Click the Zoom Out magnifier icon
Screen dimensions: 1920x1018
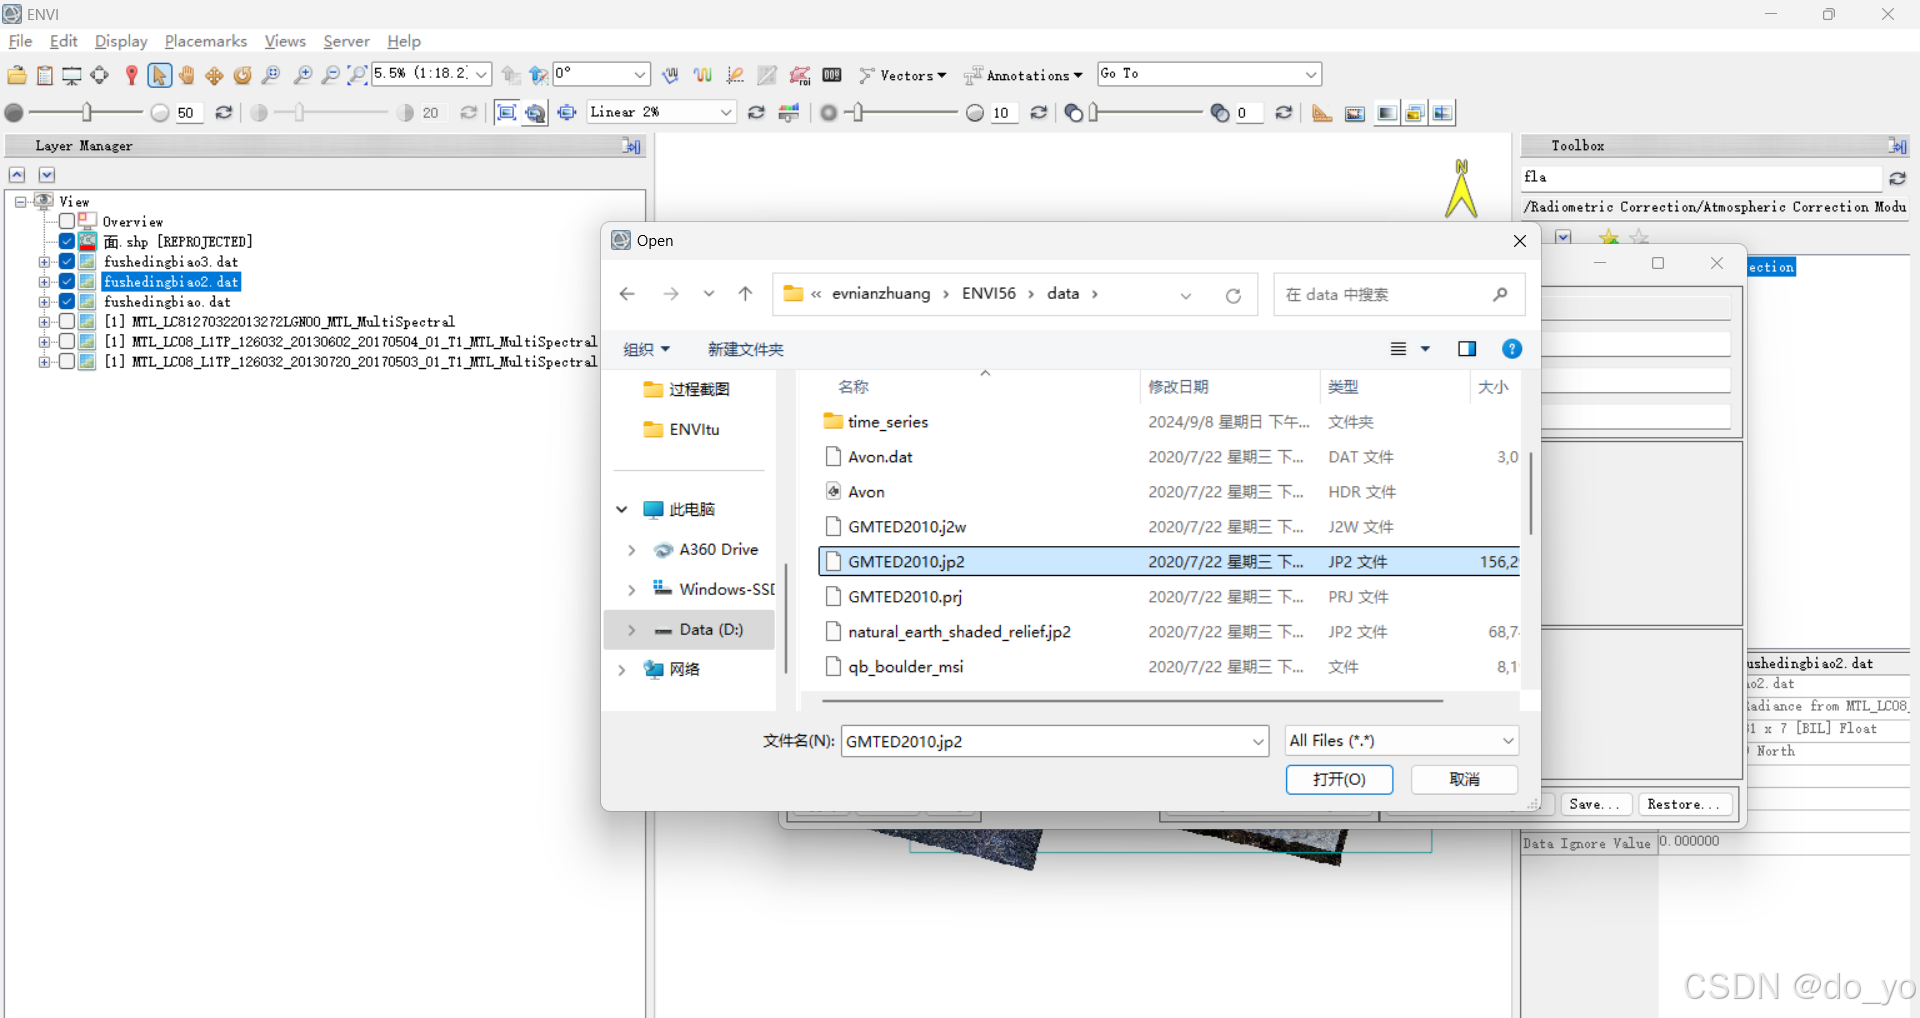(330, 75)
